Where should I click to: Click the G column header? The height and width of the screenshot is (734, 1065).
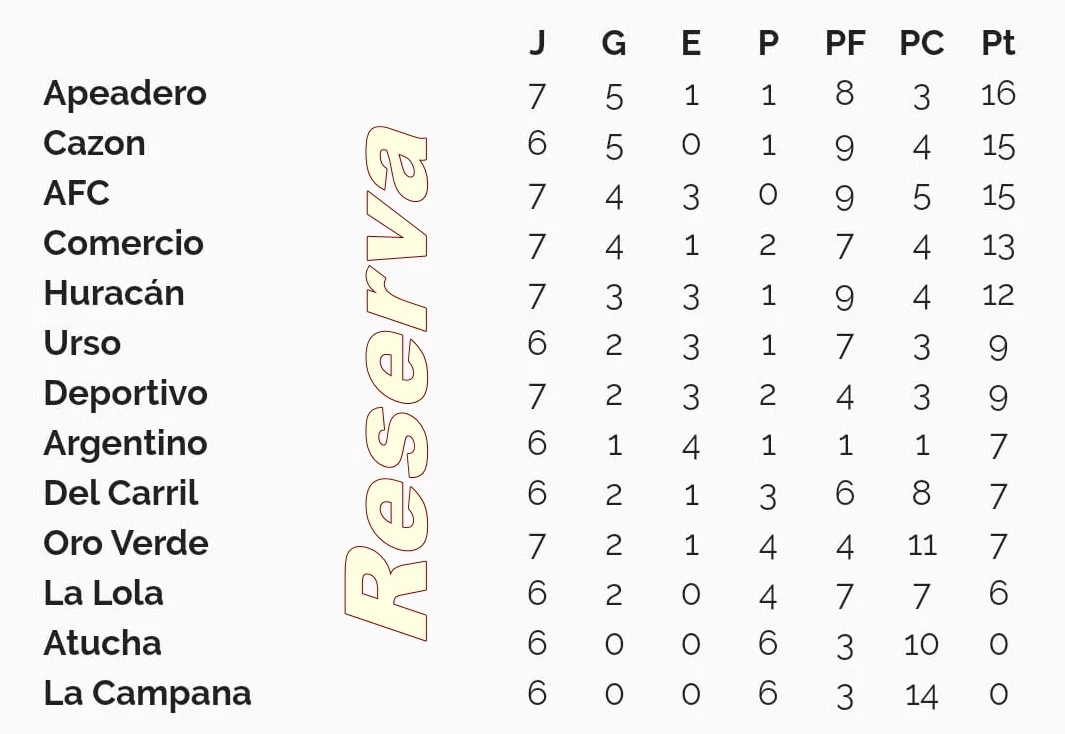tap(614, 43)
